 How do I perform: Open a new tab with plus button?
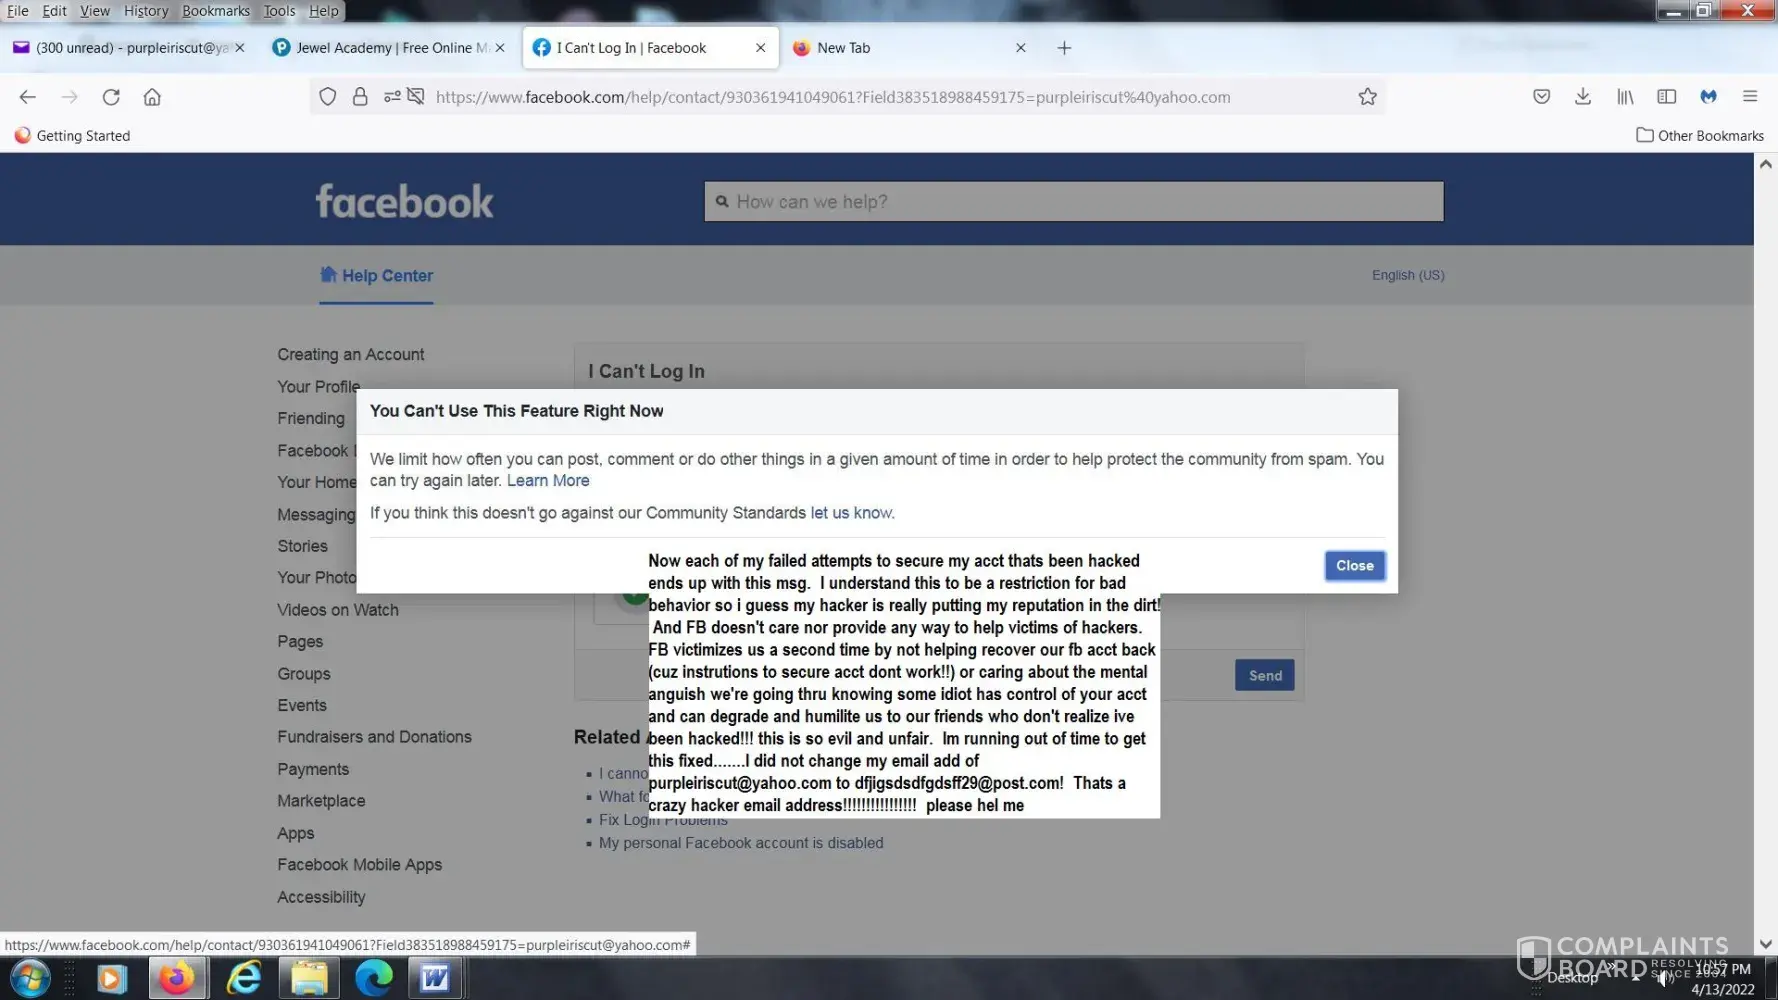pos(1064,48)
